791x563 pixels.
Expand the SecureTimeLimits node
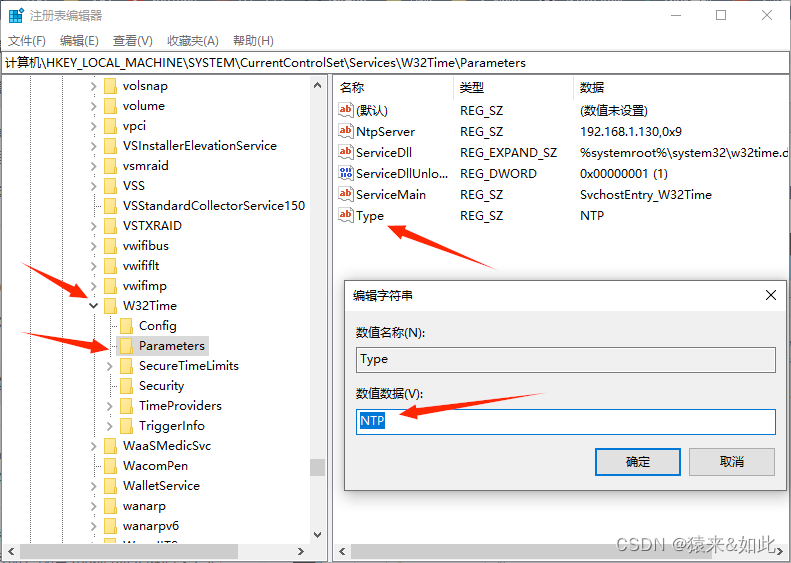109,366
